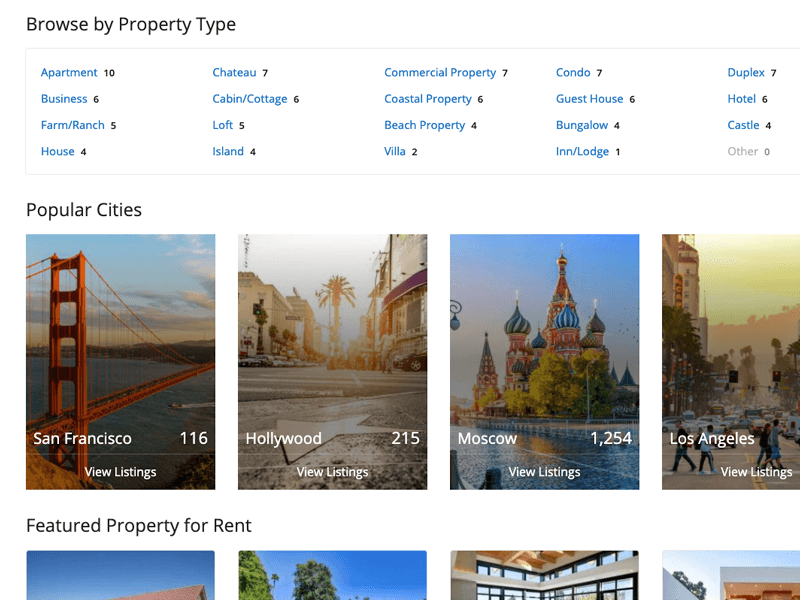
Task: Select the Coastal Property link
Action: (x=428, y=99)
